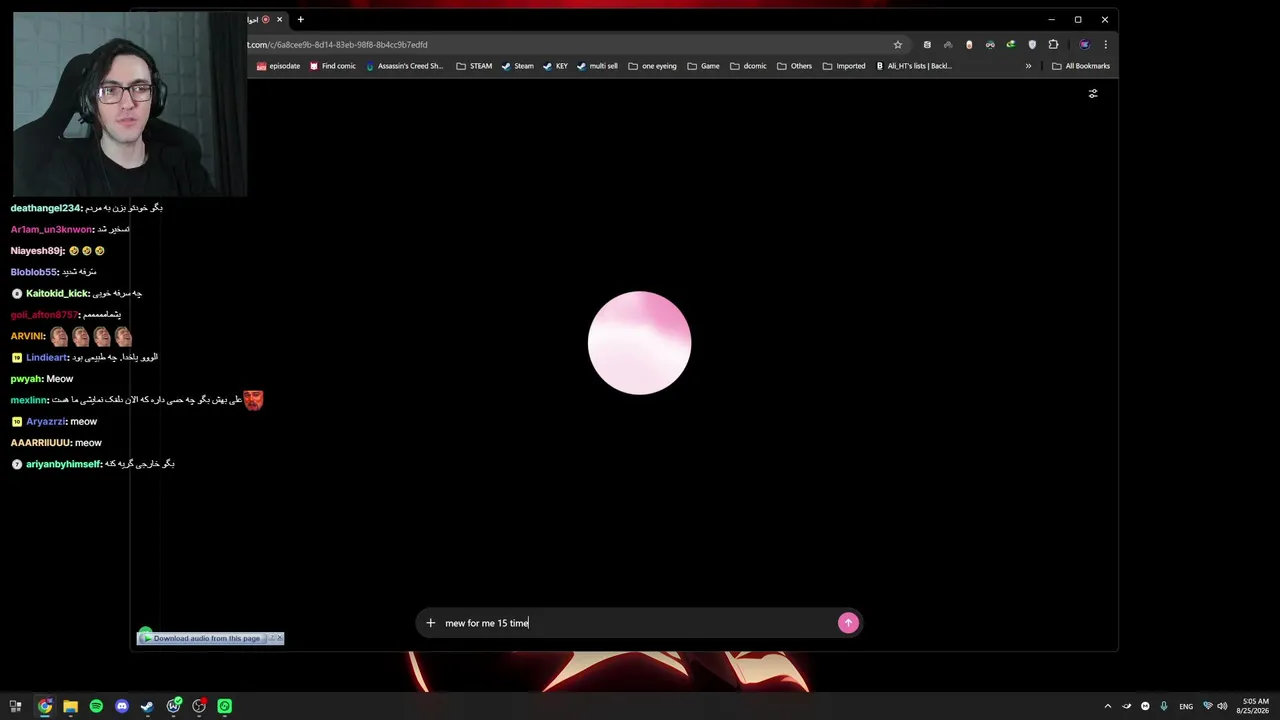Open network status in the system tray

point(1208,706)
